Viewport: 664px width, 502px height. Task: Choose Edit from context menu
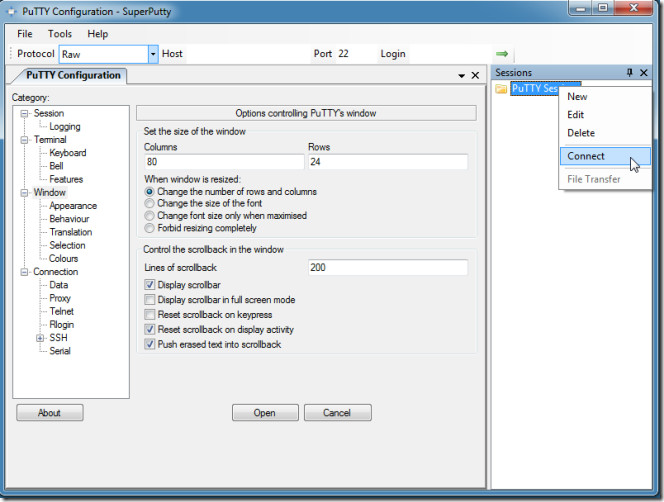[605, 115]
